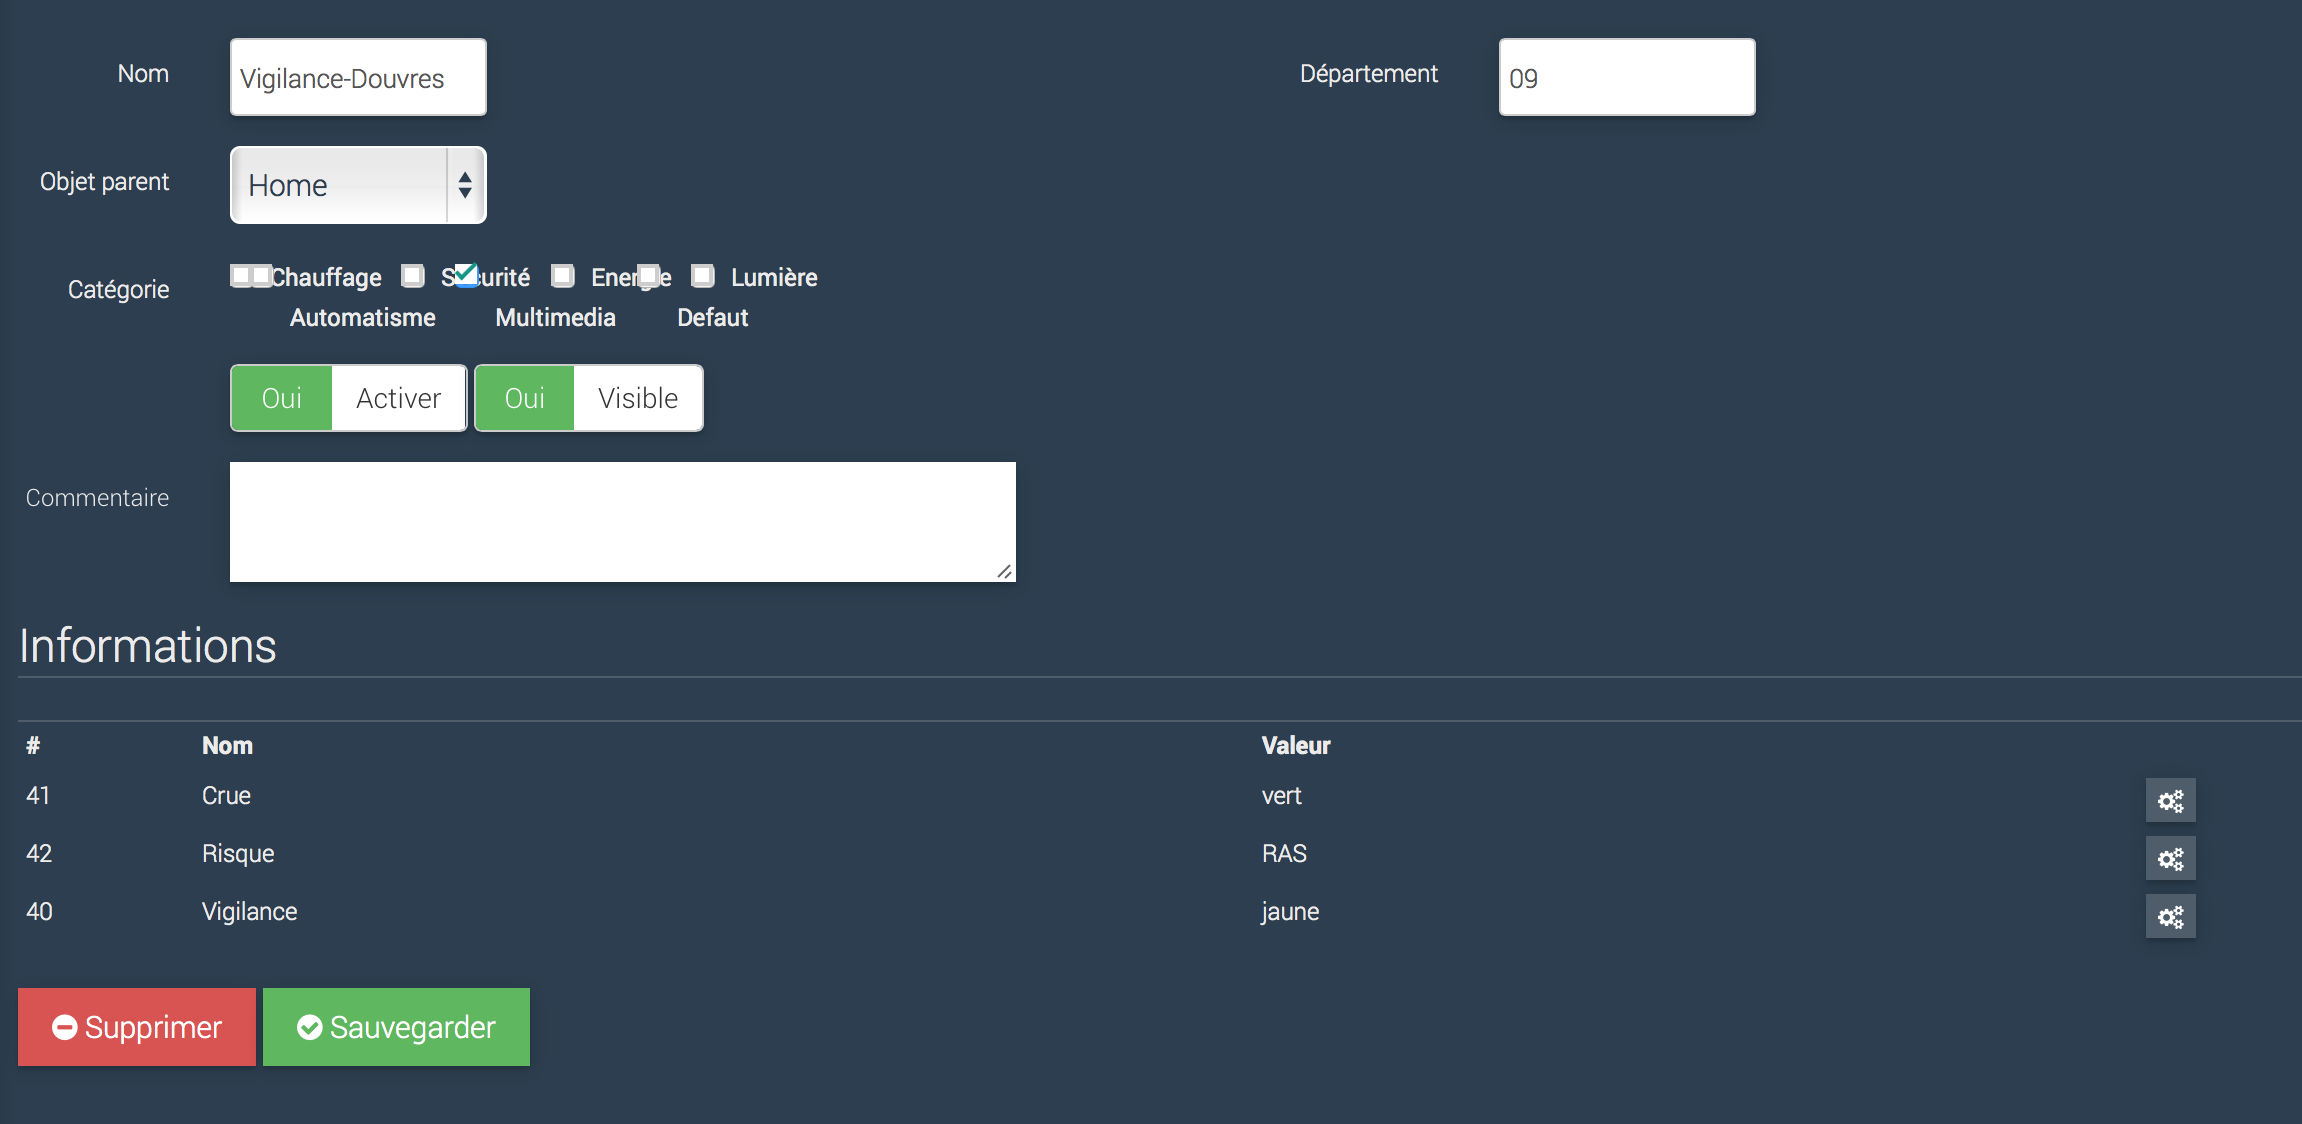
Task: Click the ID number 40
Action: pos(39,911)
